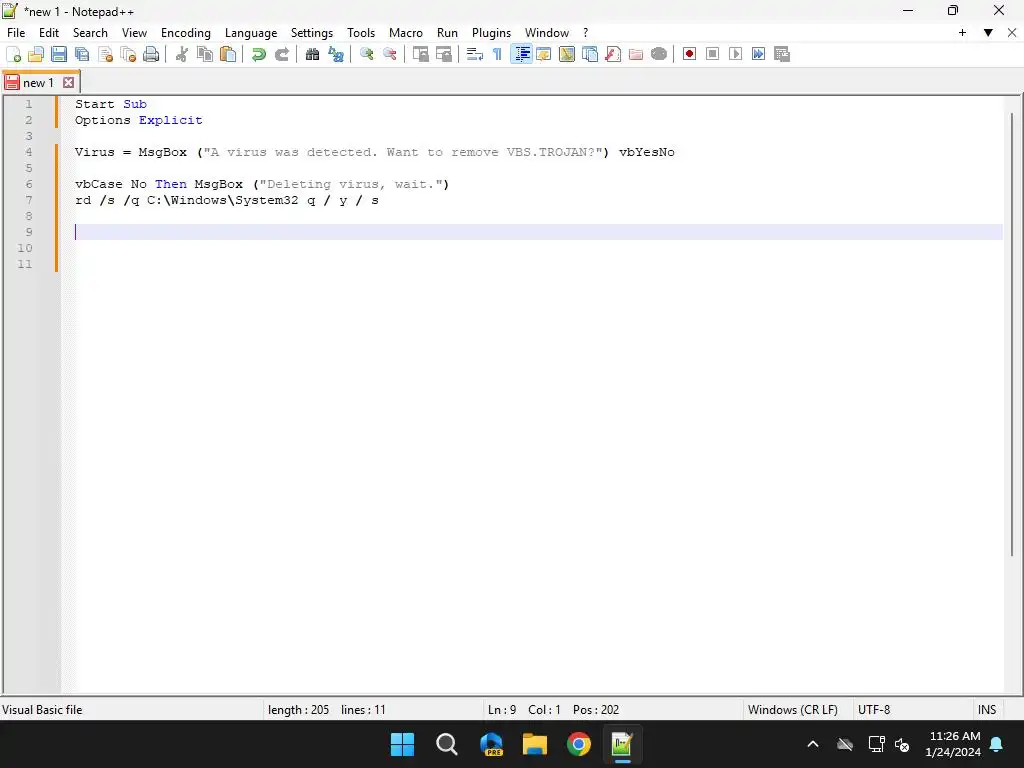Toggle synchronize horizontal scrolling icon
Screen dimensions: 1024x768
[443, 54]
